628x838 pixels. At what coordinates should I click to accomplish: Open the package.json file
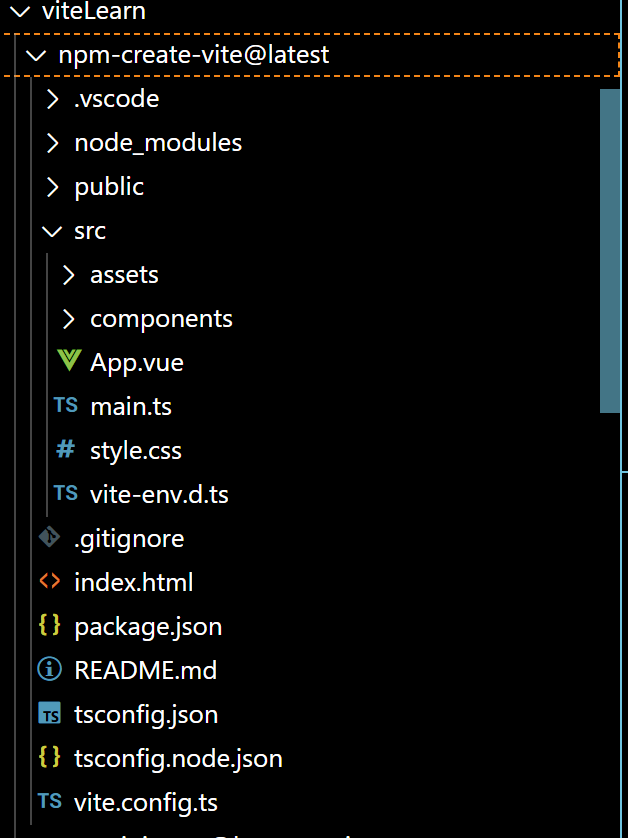tap(148, 626)
